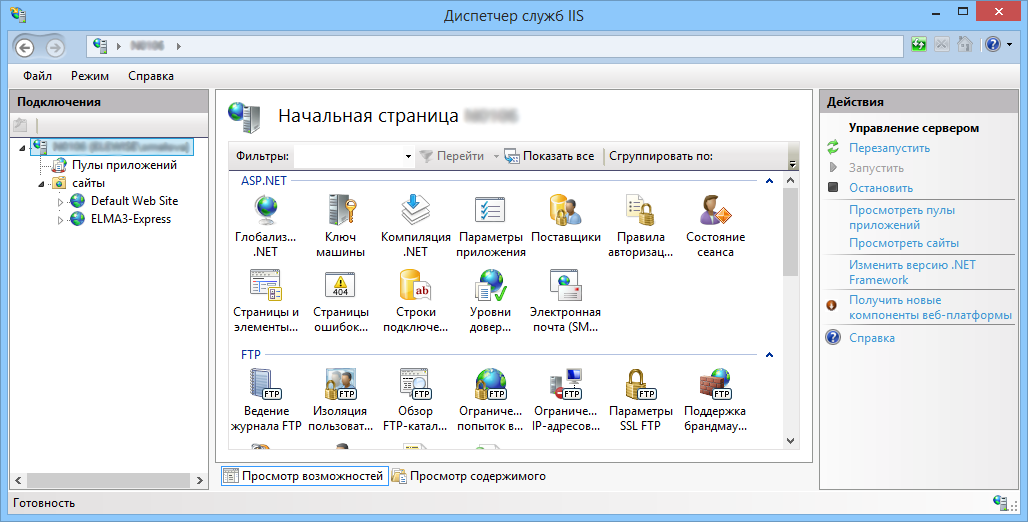This screenshot has height=522, width=1028.
Task: Collapse the ASP.NET group section
Action: [769, 181]
